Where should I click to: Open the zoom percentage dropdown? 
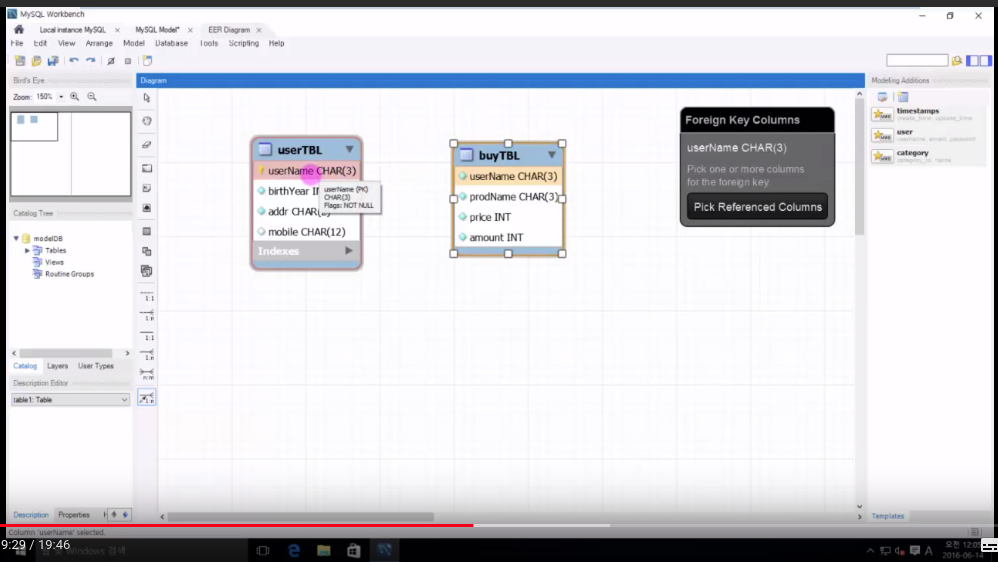tap(61, 97)
